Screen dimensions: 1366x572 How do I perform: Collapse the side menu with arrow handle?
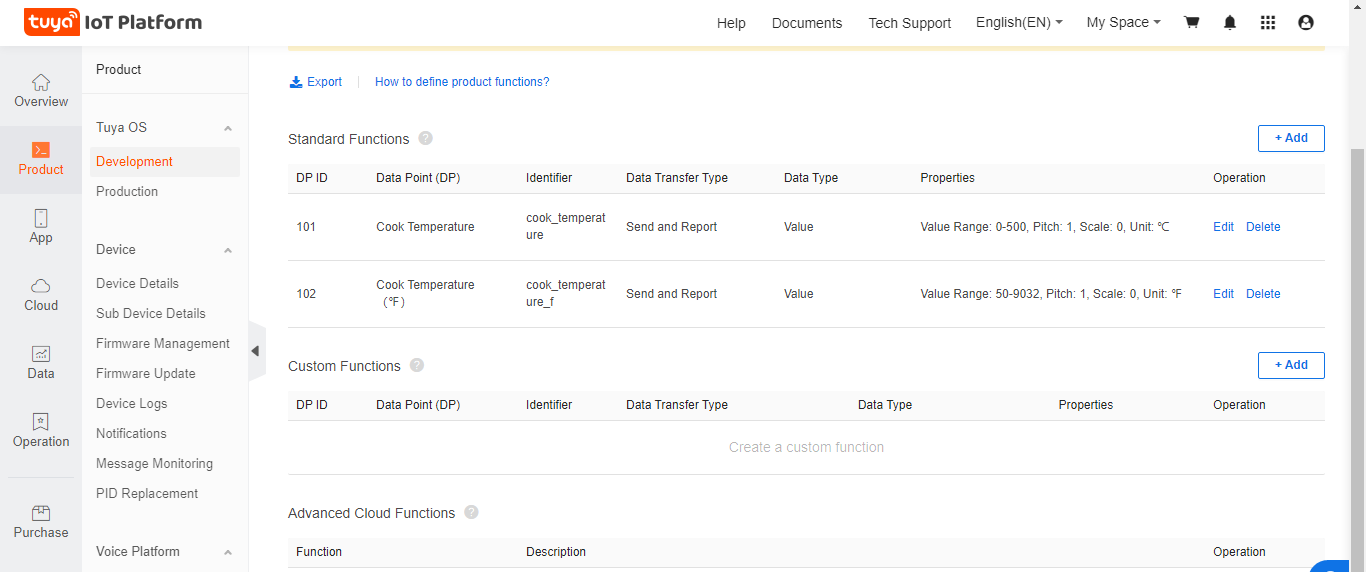point(256,351)
